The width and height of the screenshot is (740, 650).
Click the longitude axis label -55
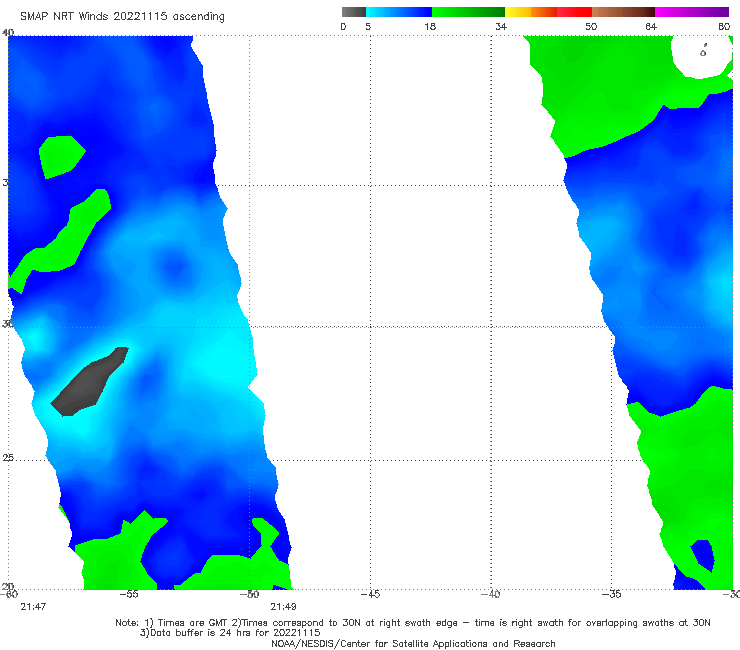pos(129,594)
